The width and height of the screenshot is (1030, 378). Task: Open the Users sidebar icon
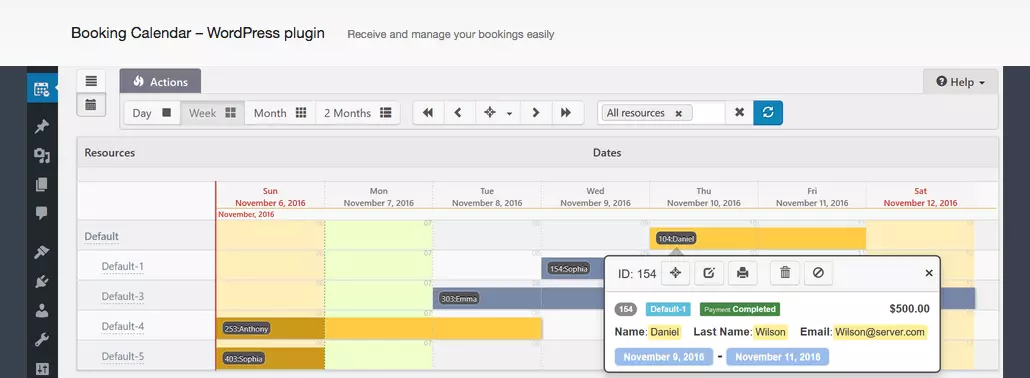42,310
